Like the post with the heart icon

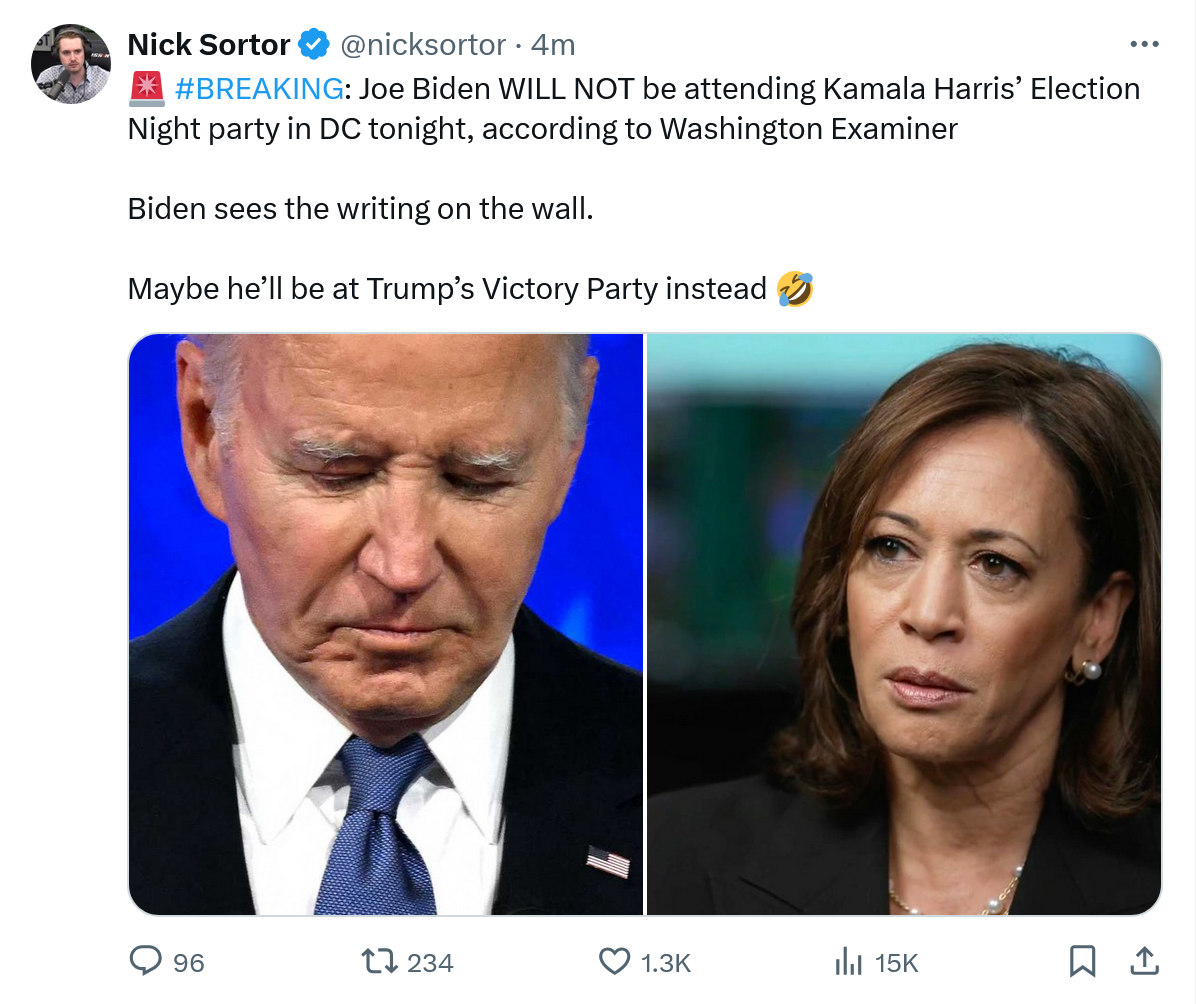[614, 962]
